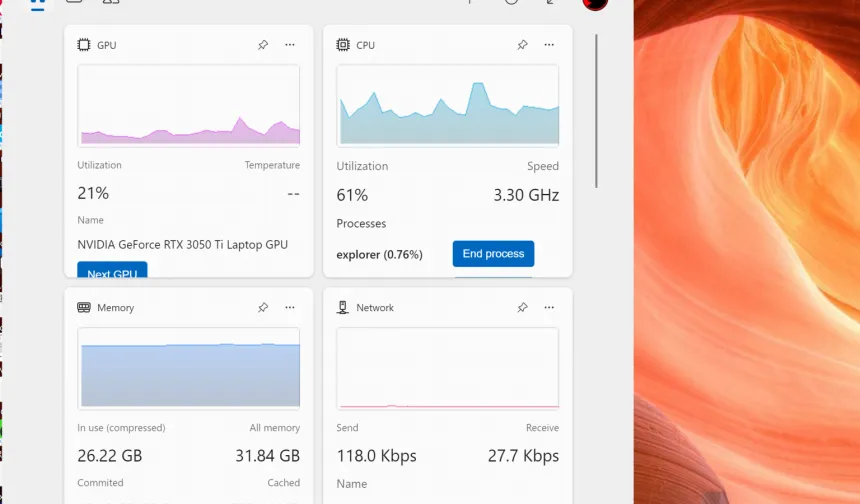860x504 pixels.
Task: Click the All memory label
Action: tap(275, 428)
